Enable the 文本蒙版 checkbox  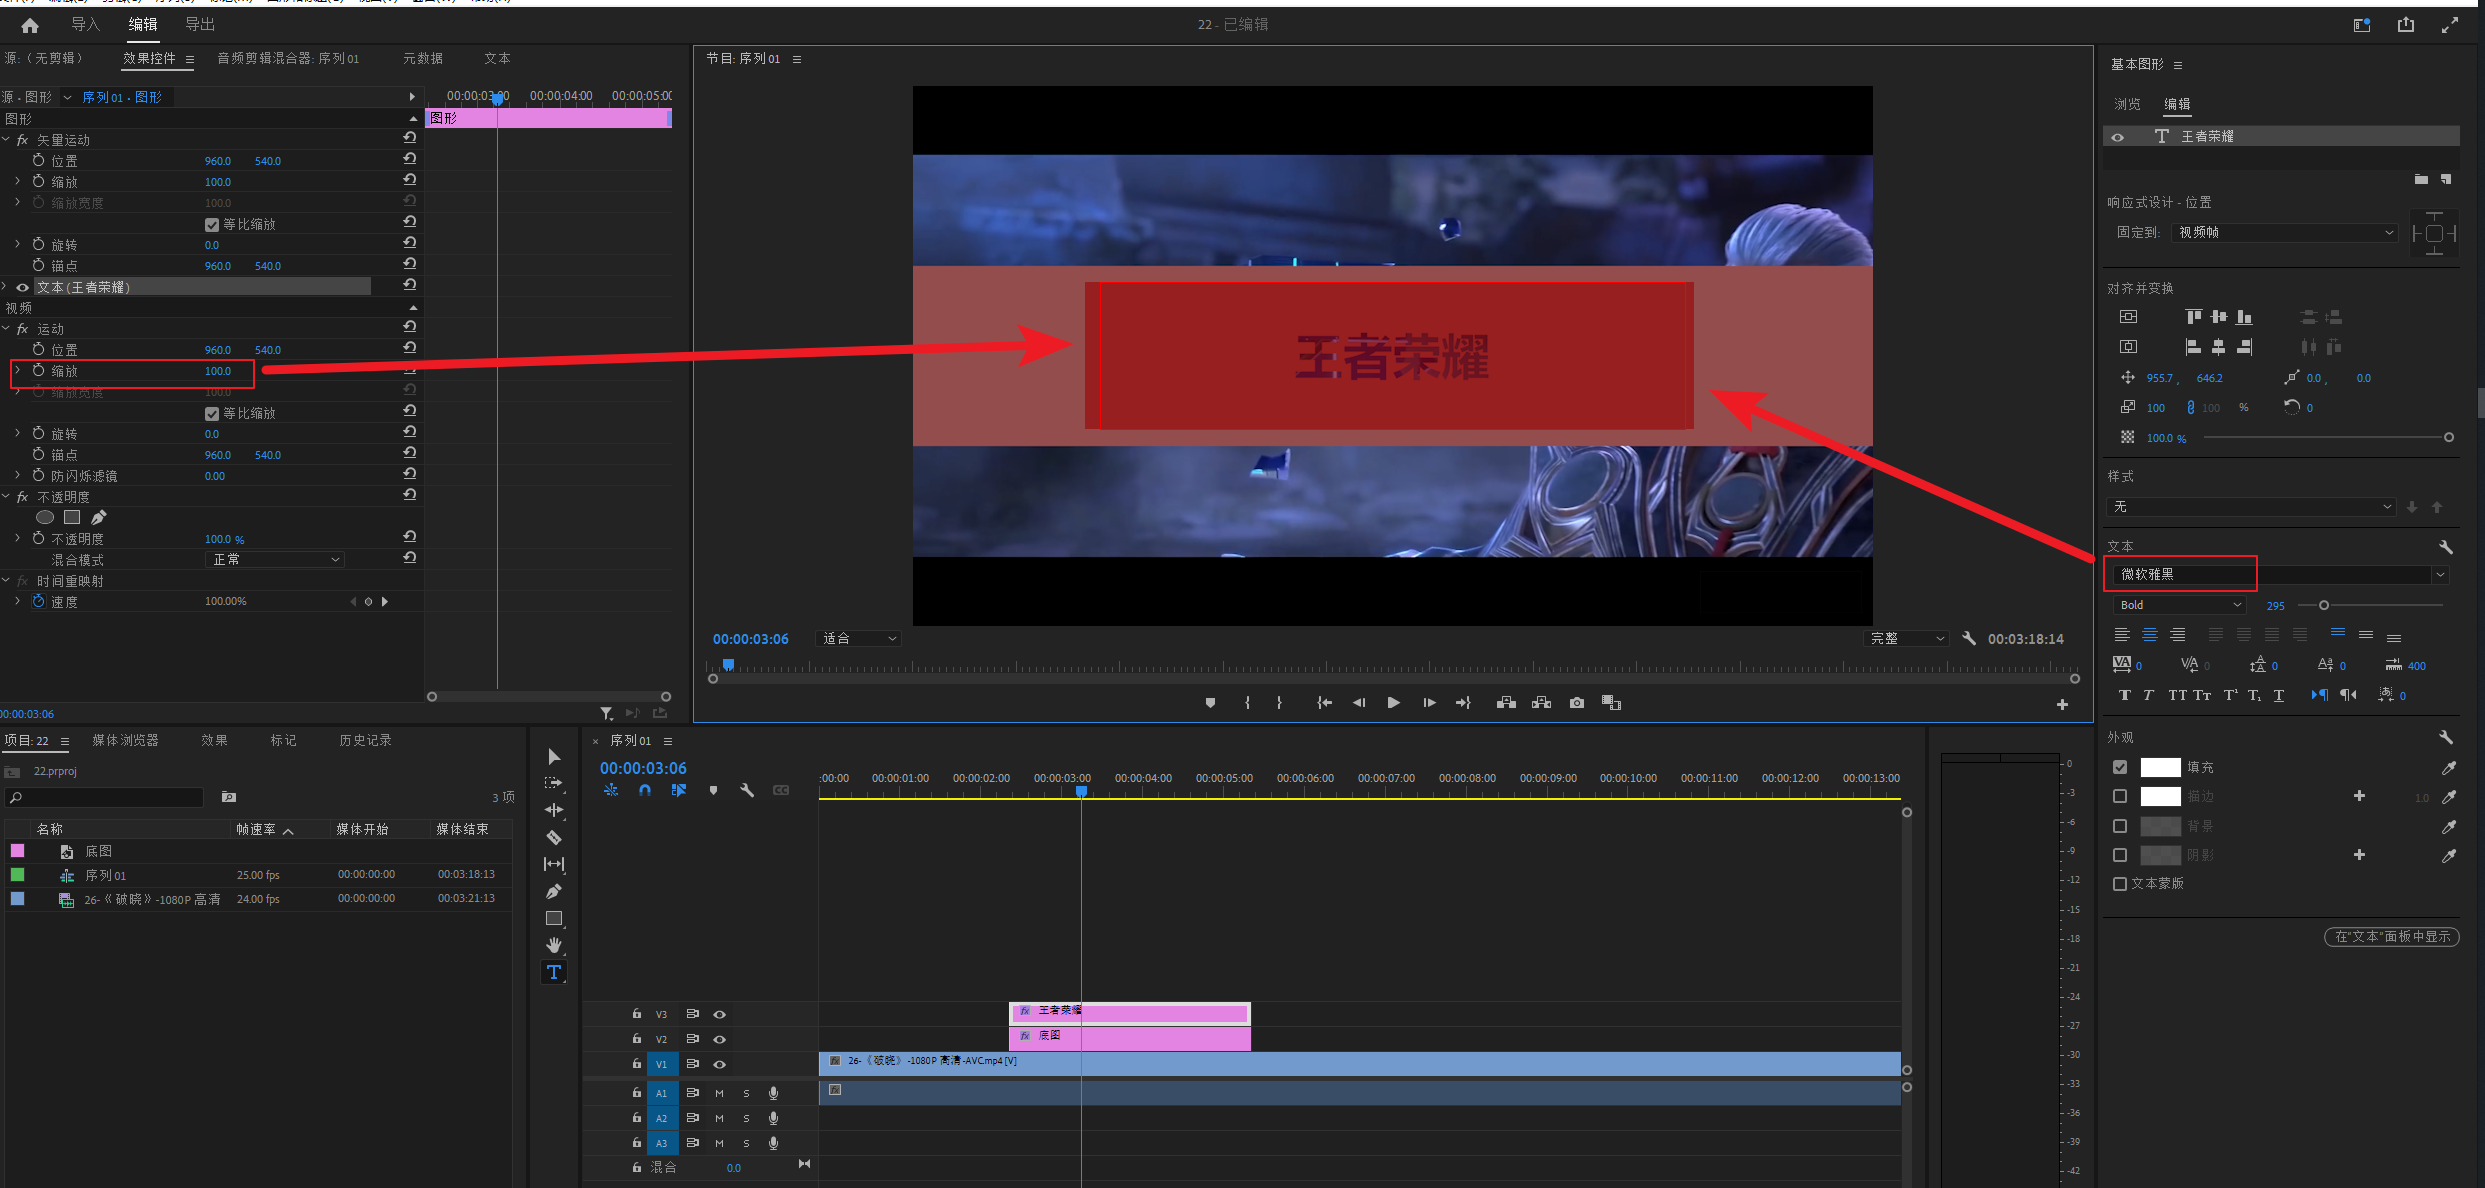point(2120,884)
